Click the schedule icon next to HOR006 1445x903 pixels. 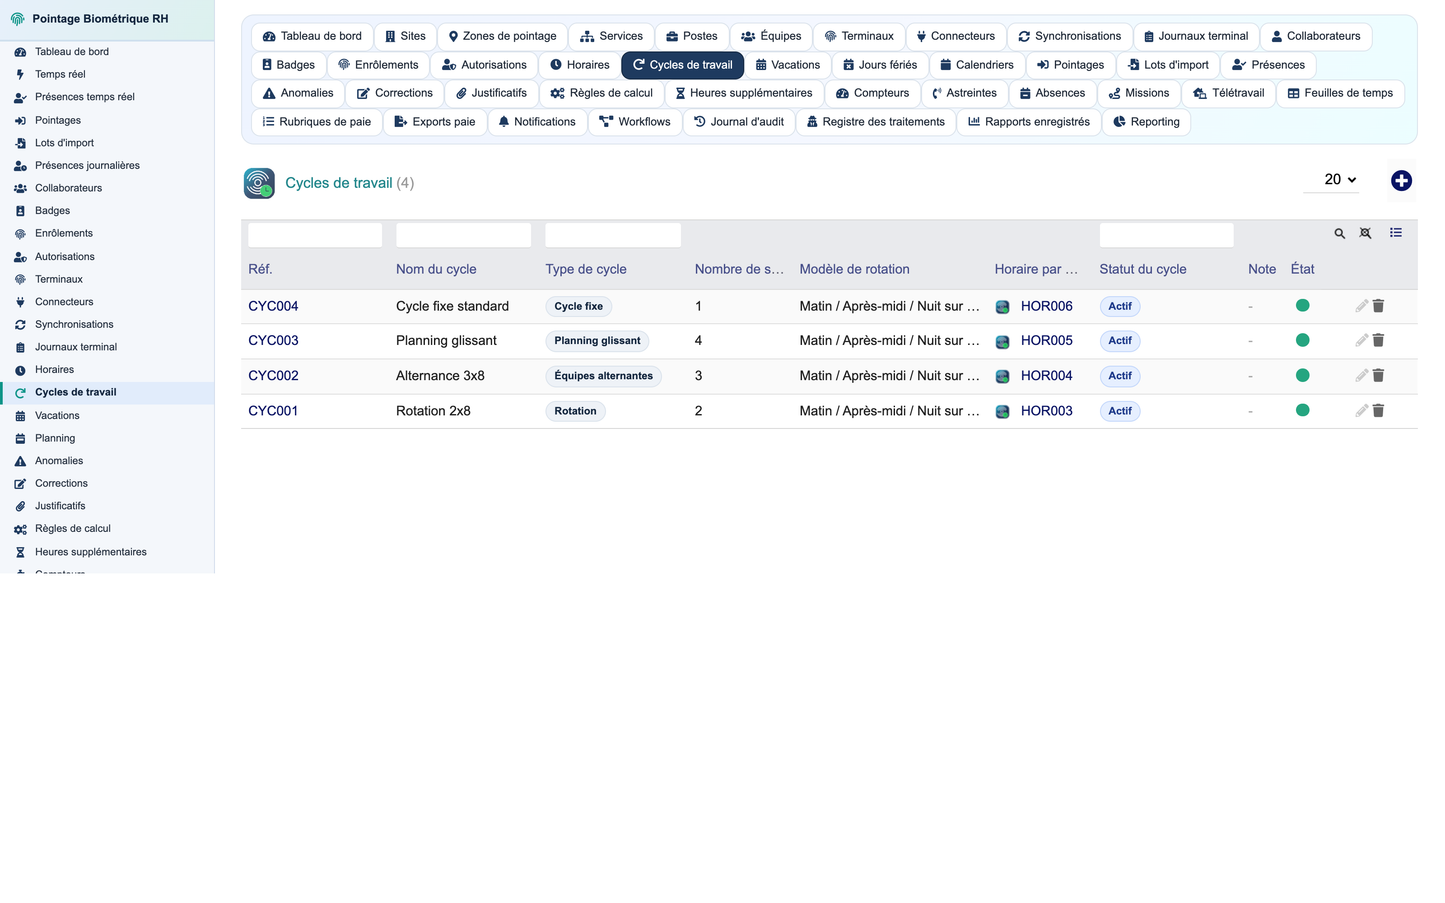pos(1002,307)
